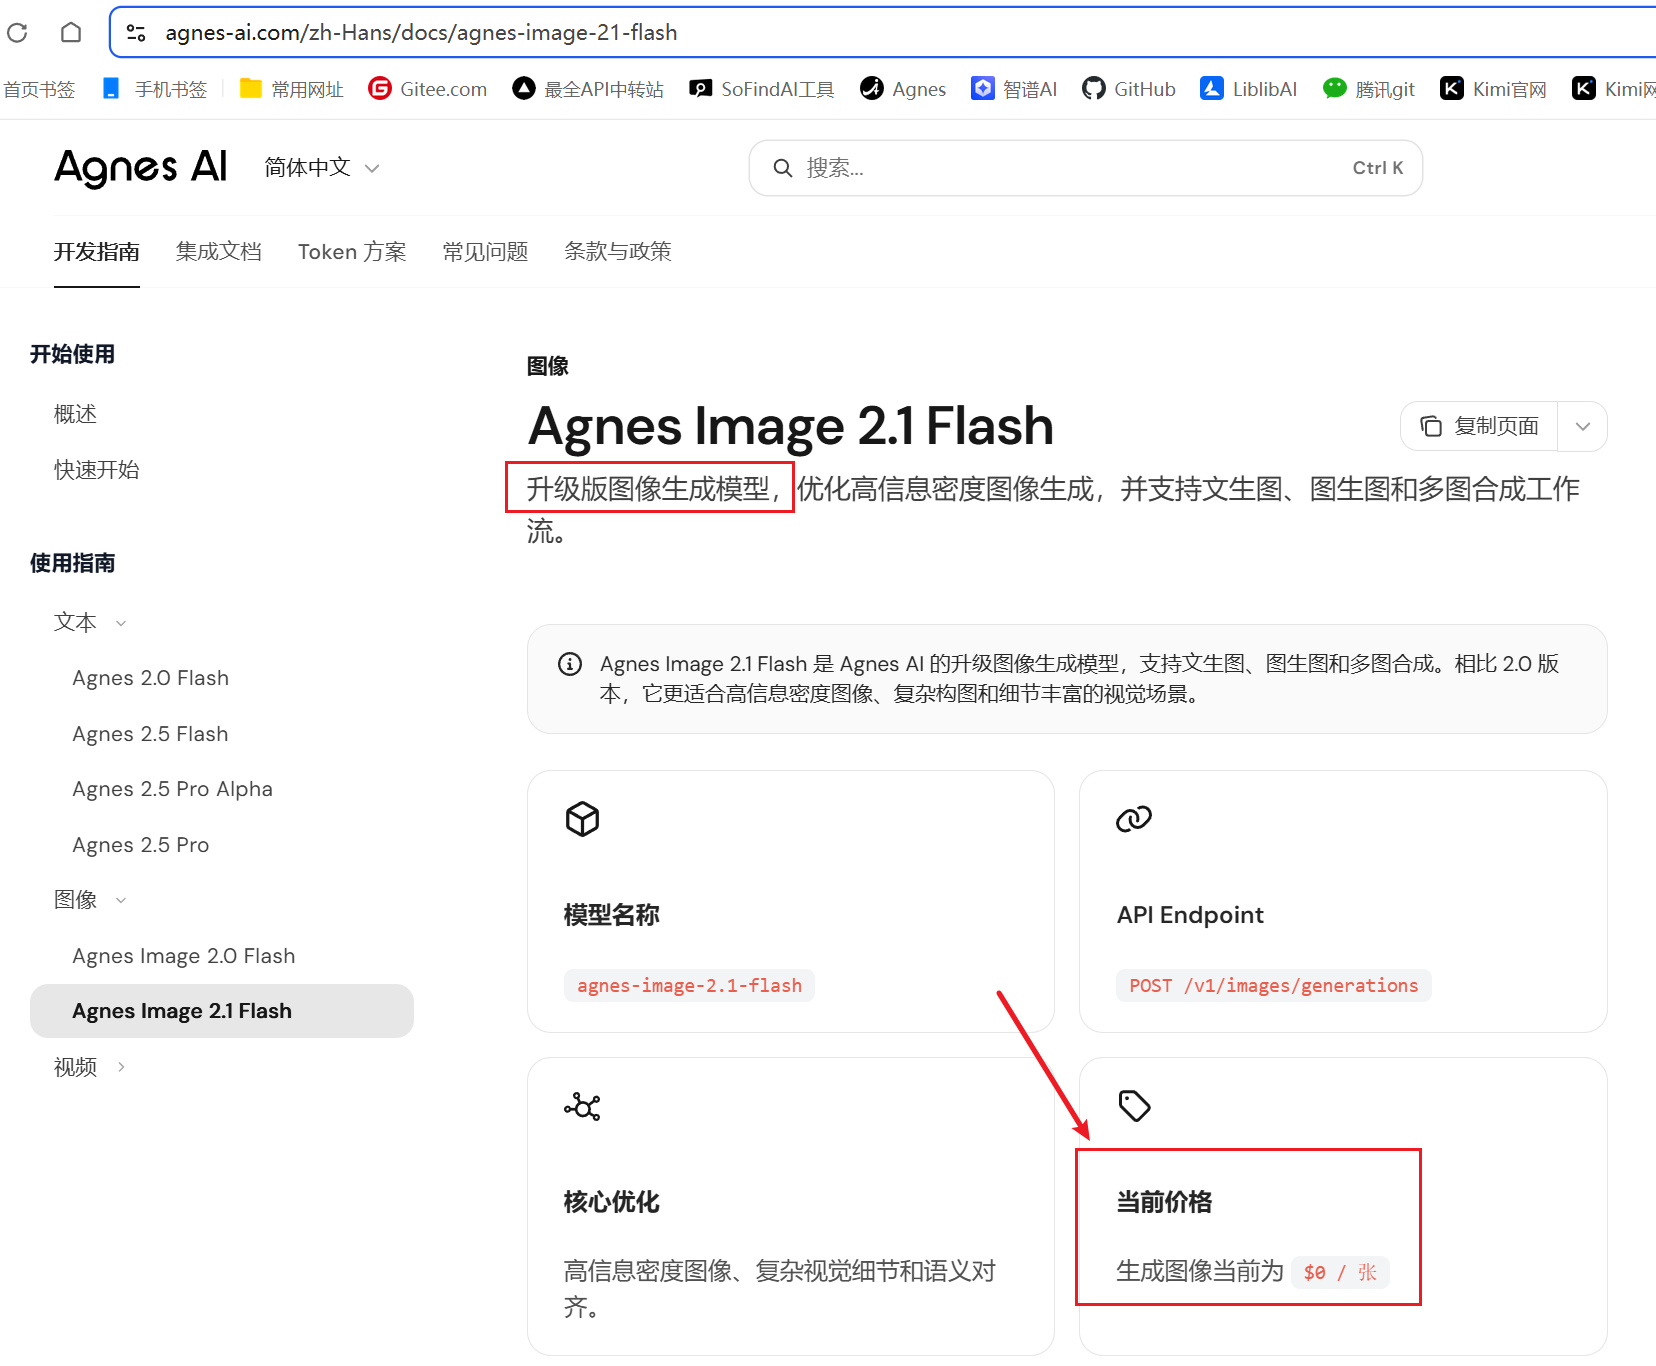Click the price tag icon above 当前价格

[1134, 1106]
